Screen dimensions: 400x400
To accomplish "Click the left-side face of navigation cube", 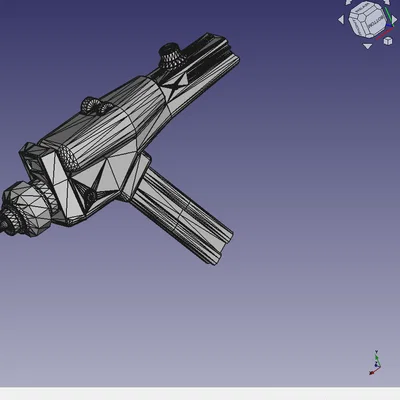I will (x=357, y=27).
